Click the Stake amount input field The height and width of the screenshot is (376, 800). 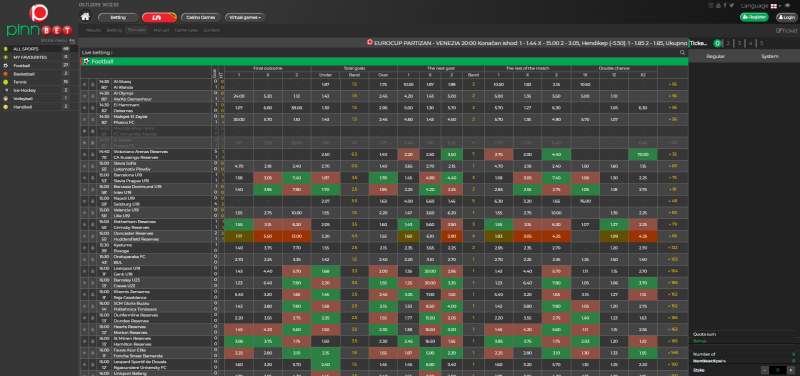pyautogui.click(x=779, y=370)
